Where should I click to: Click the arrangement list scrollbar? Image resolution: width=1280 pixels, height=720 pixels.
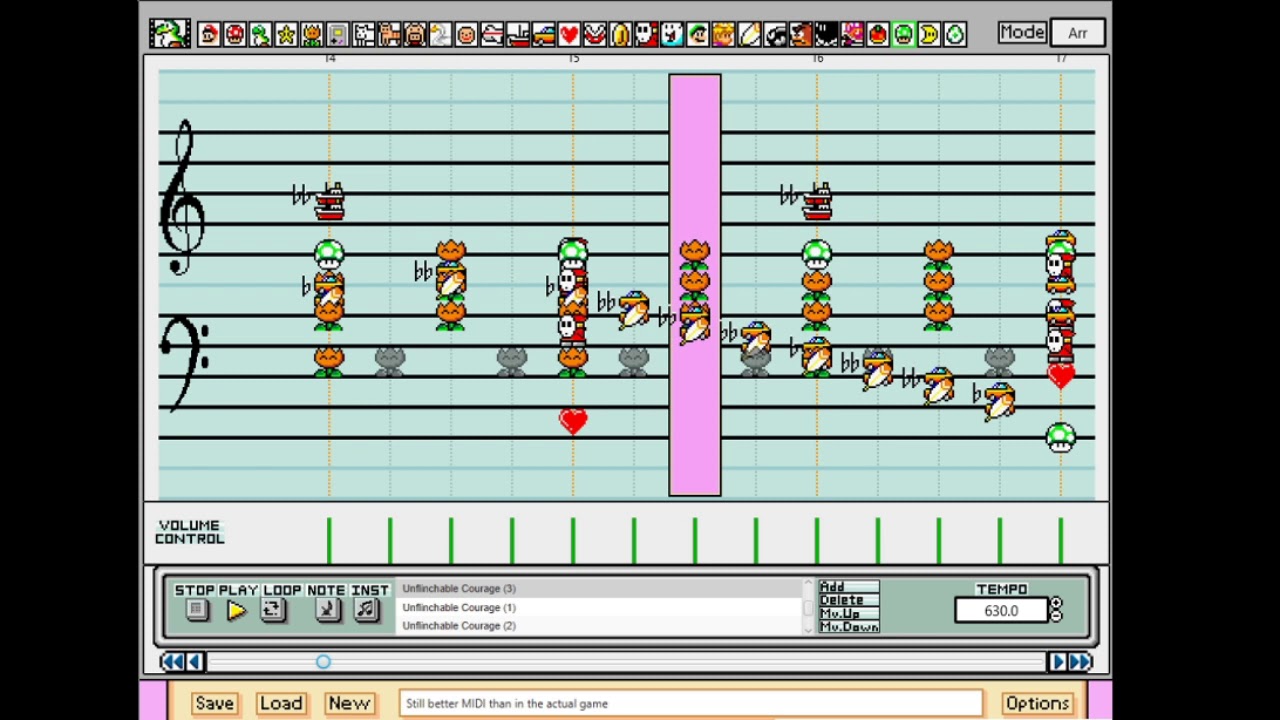tap(807, 607)
